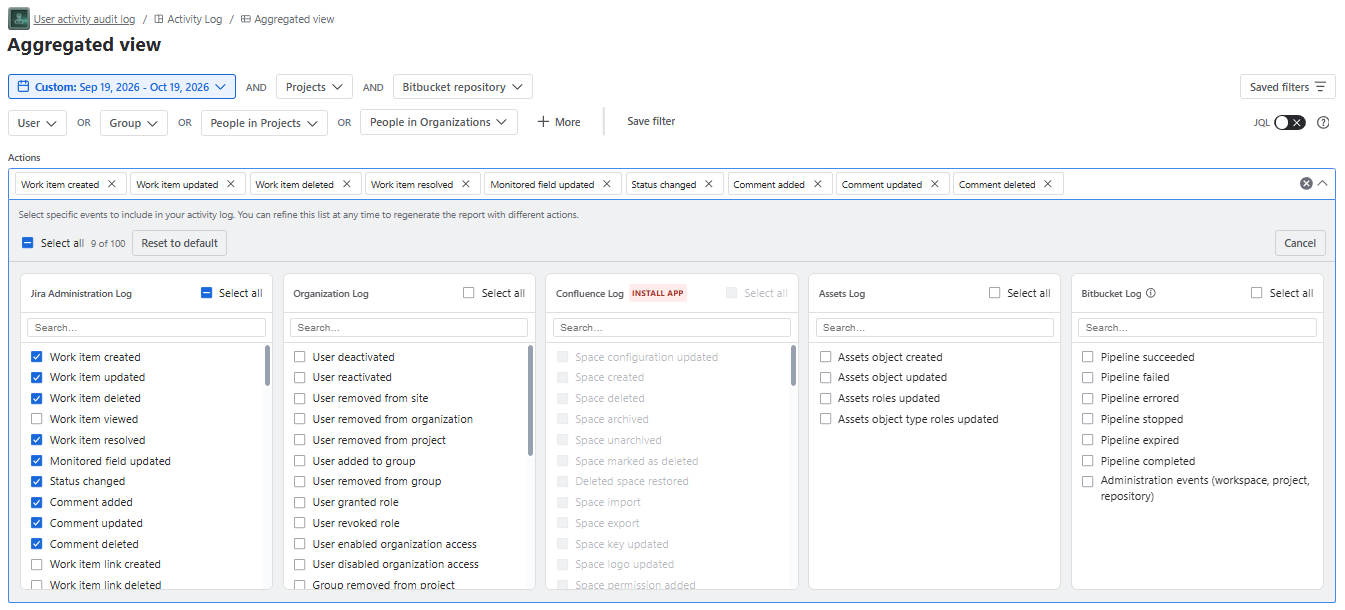Uncheck the Status changed checkbox

click(x=37, y=481)
